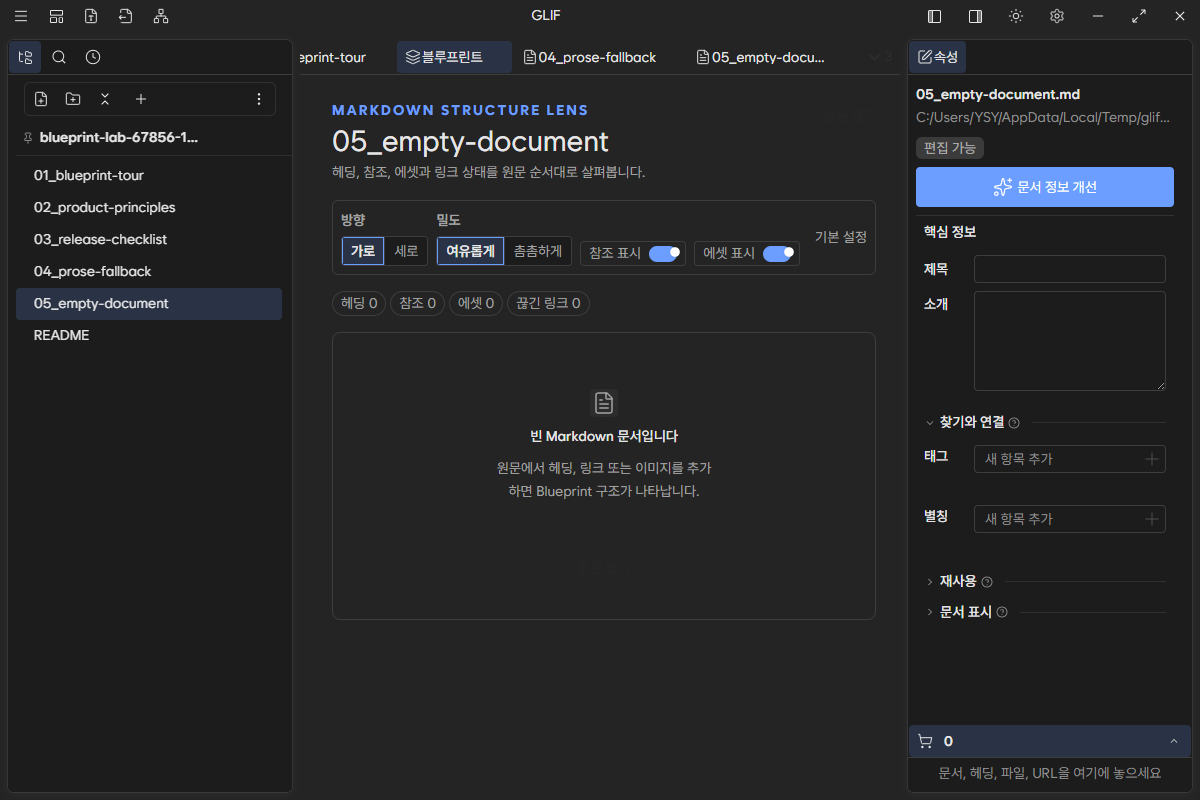Click the 끊긴 링크 0 chip
The image size is (1200, 800).
[548, 303]
